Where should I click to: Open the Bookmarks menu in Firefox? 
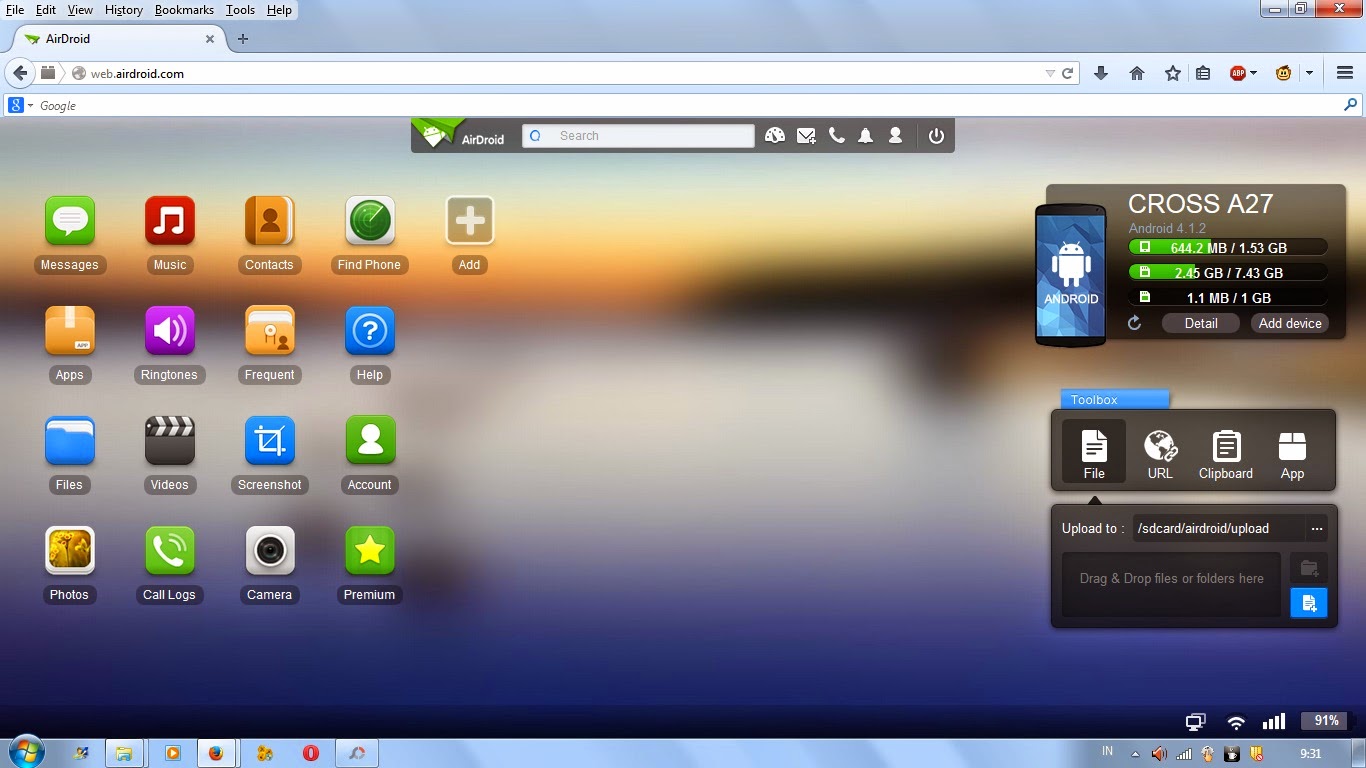coord(184,10)
